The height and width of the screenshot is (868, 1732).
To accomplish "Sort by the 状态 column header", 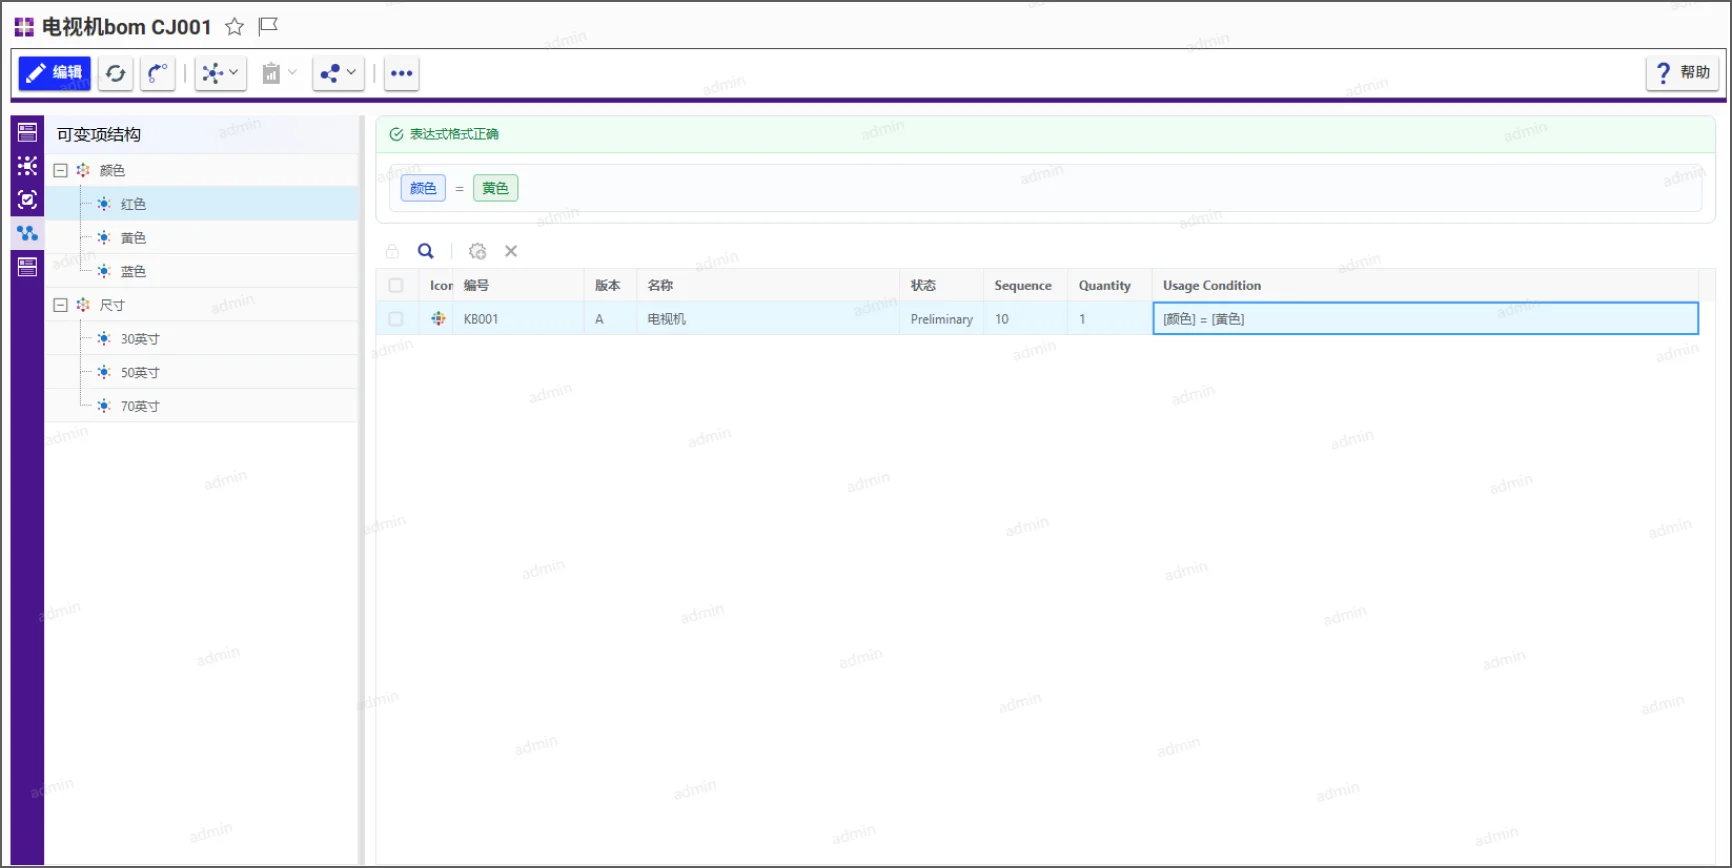I will point(941,286).
